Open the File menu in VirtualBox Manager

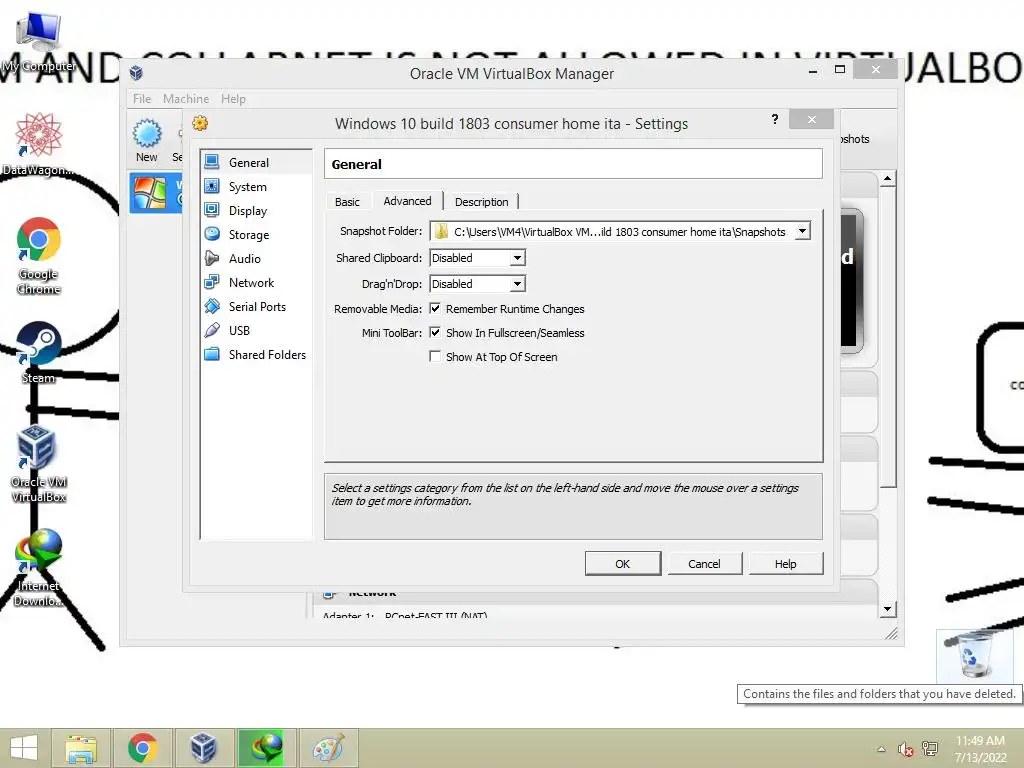coord(142,99)
